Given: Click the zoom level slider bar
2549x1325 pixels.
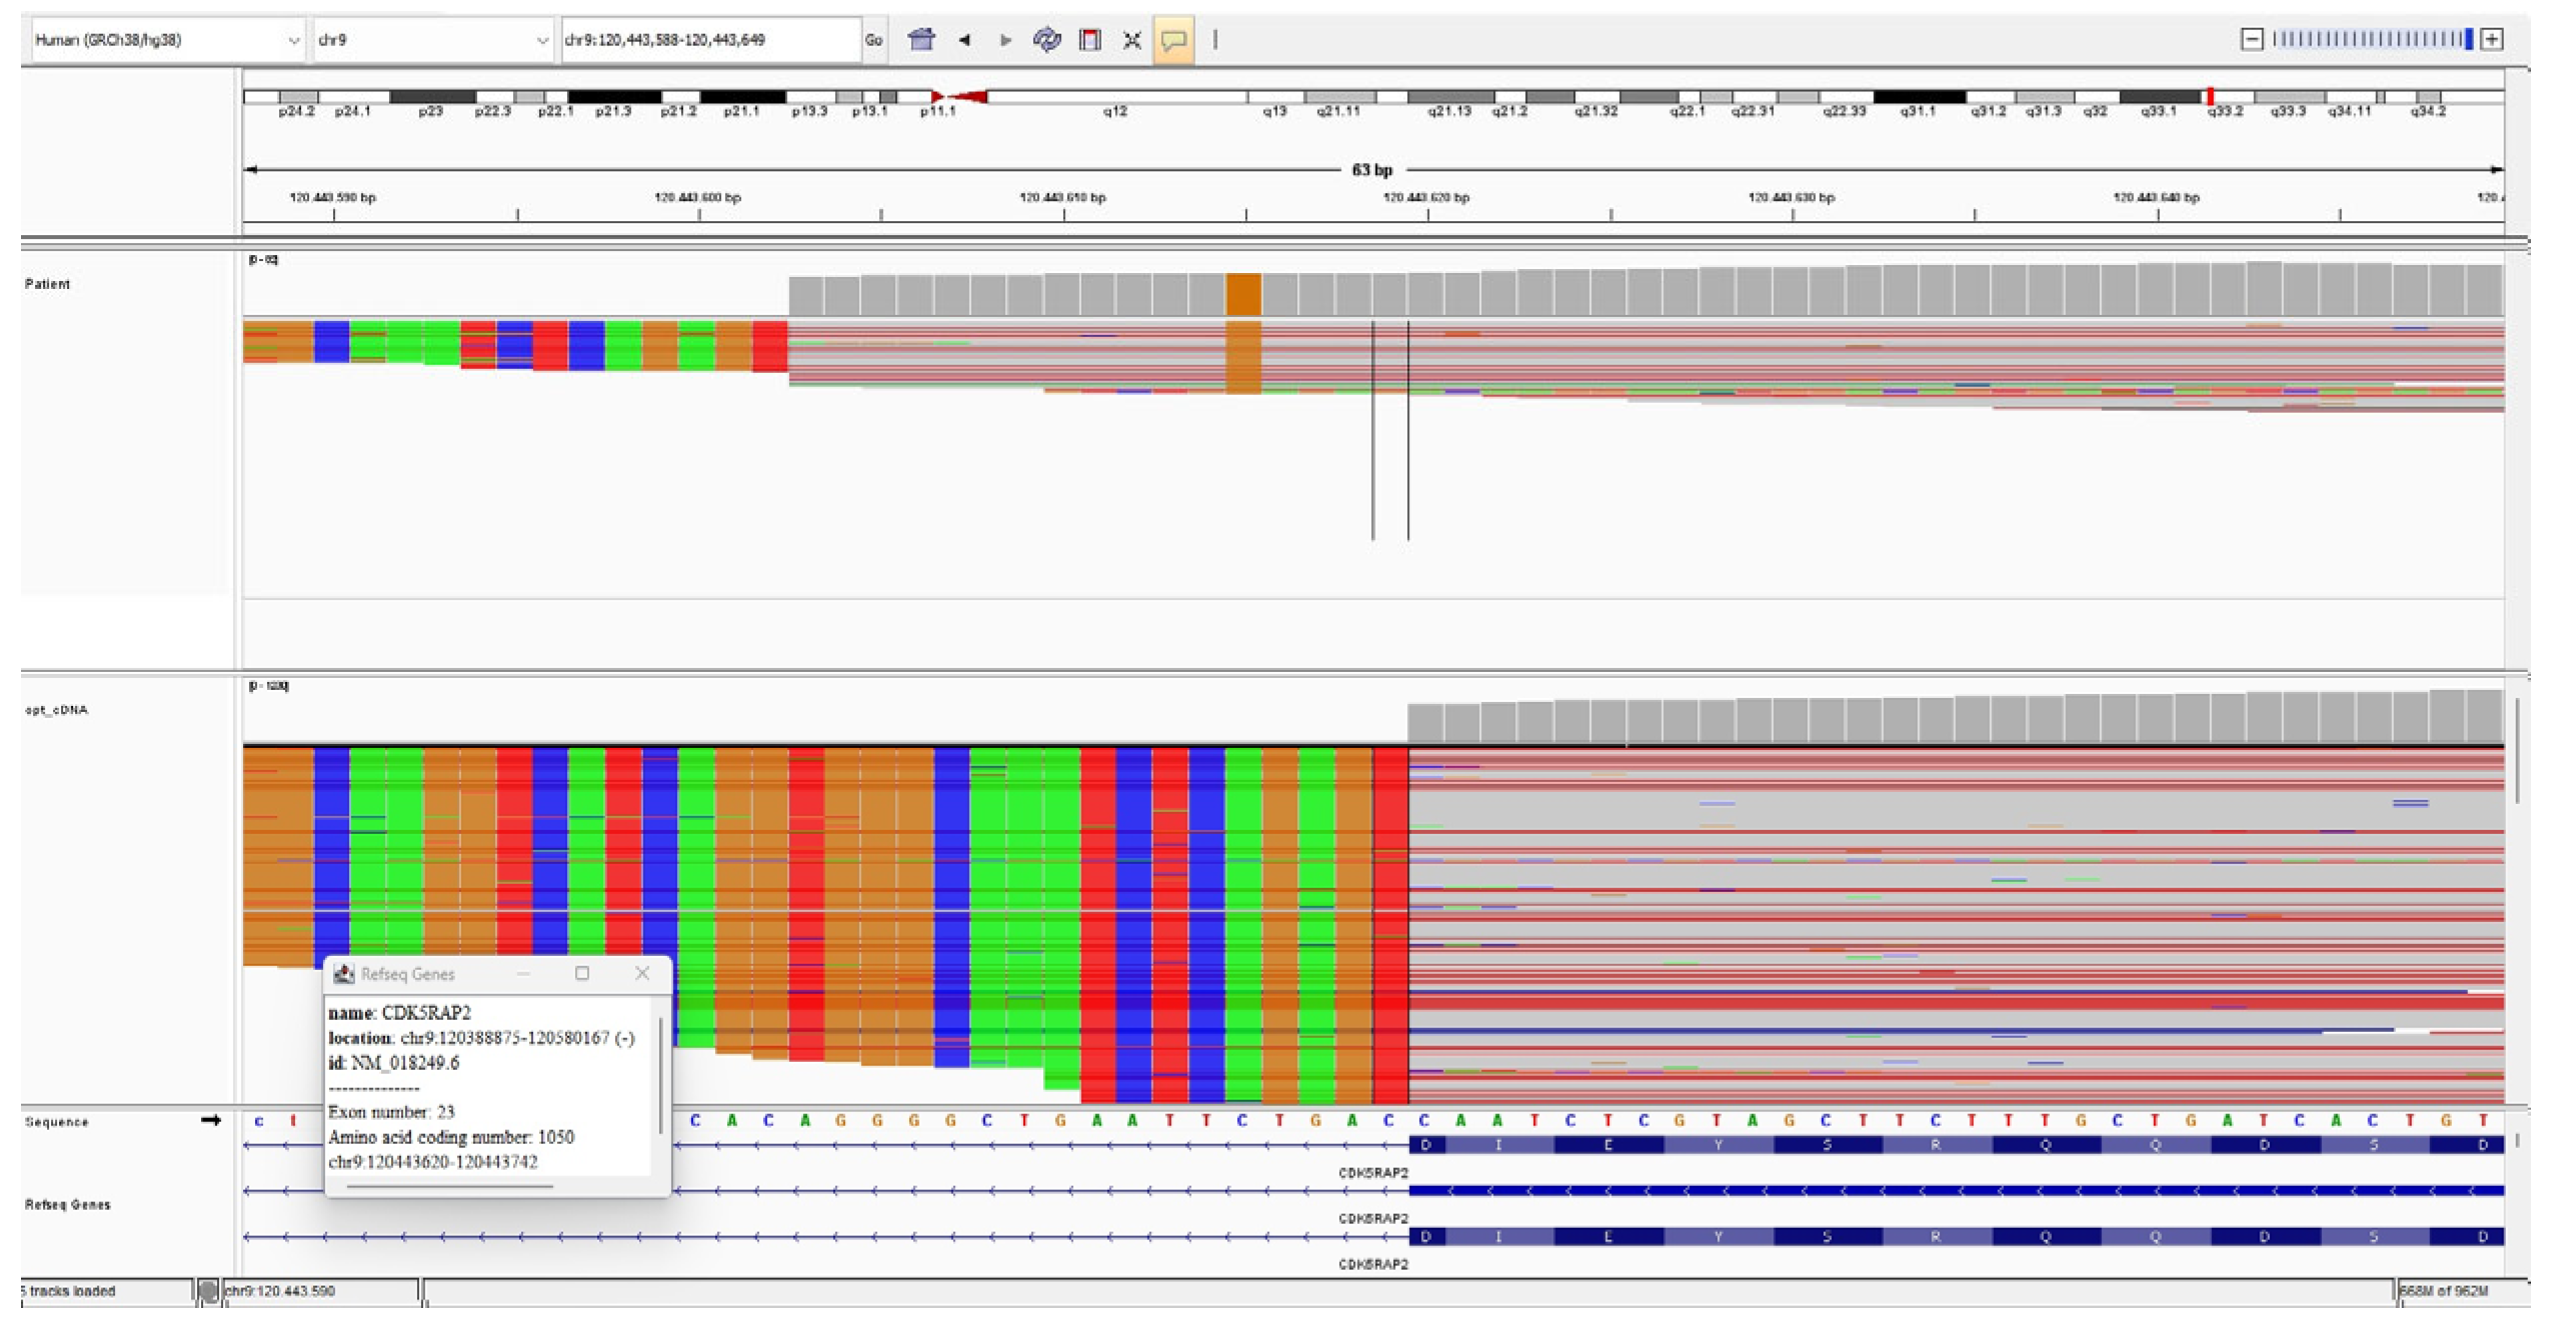Looking at the screenshot, I should pos(2370,39).
